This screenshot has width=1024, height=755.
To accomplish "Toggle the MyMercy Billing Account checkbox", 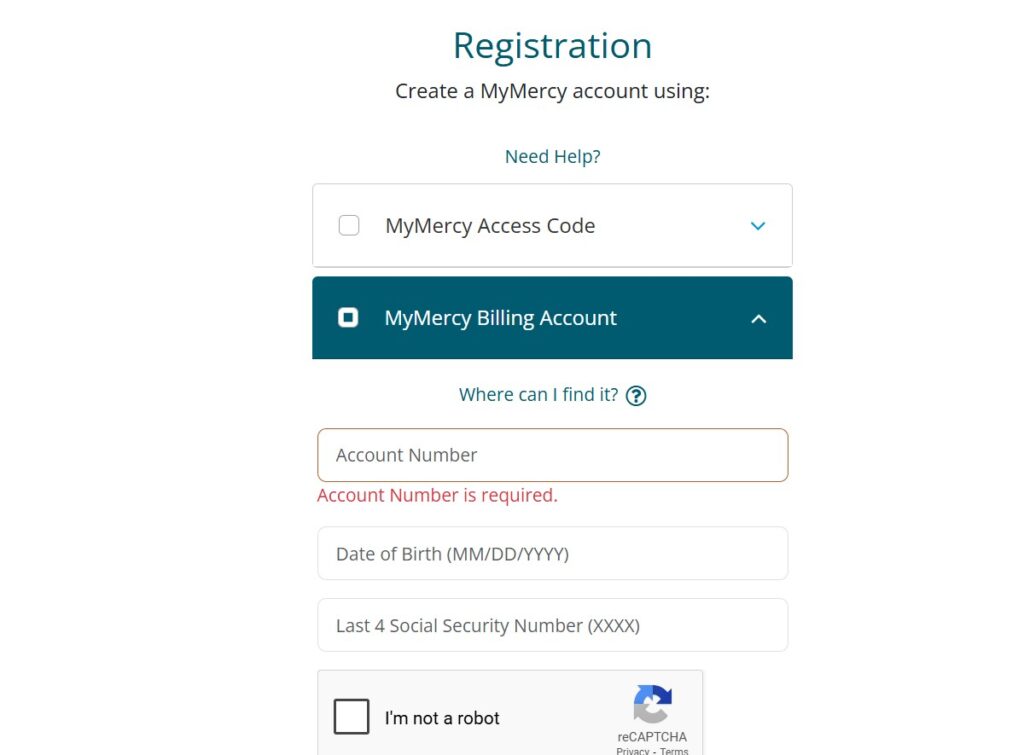I will tap(348, 318).
